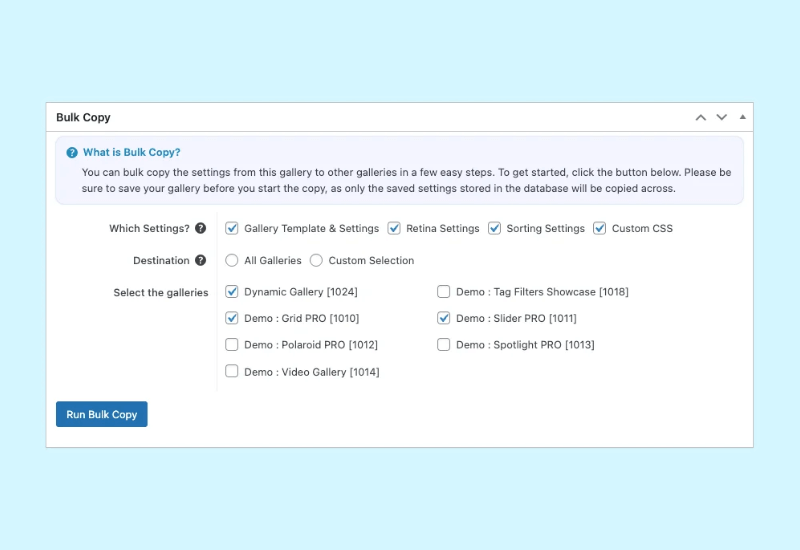Viewport: 800px width, 550px height.
Task: Deselect Demo : Grid PRO [1010] gallery
Action: tap(232, 318)
